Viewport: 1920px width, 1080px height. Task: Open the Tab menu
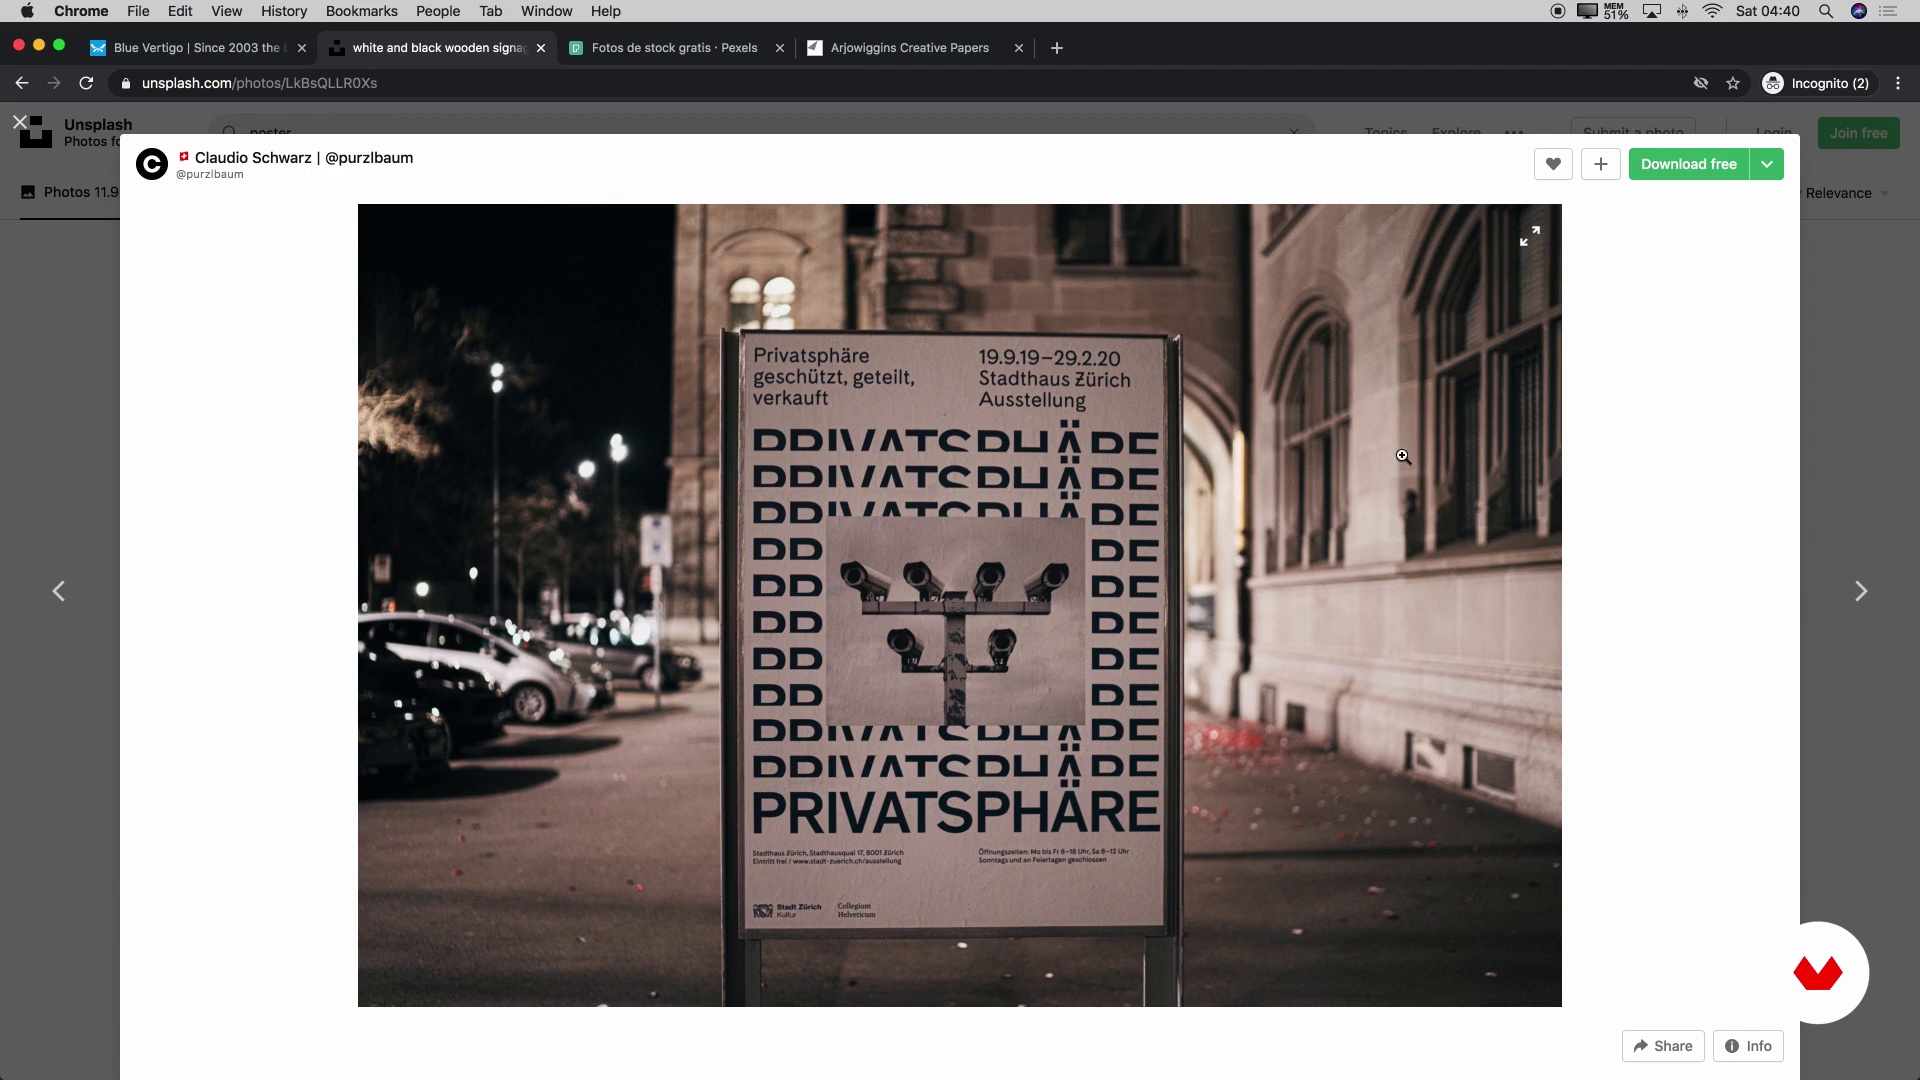click(491, 11)
